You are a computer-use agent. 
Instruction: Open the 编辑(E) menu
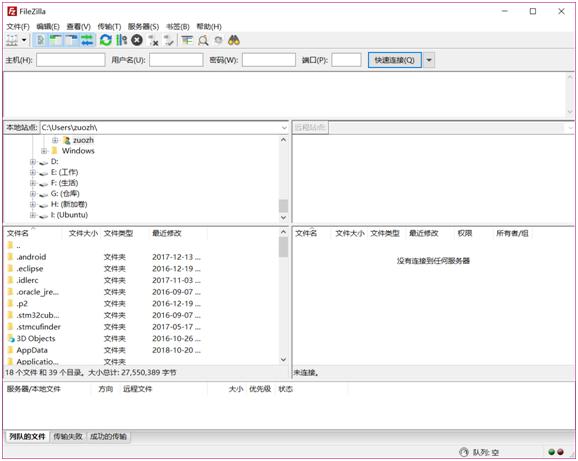point(48,27)
